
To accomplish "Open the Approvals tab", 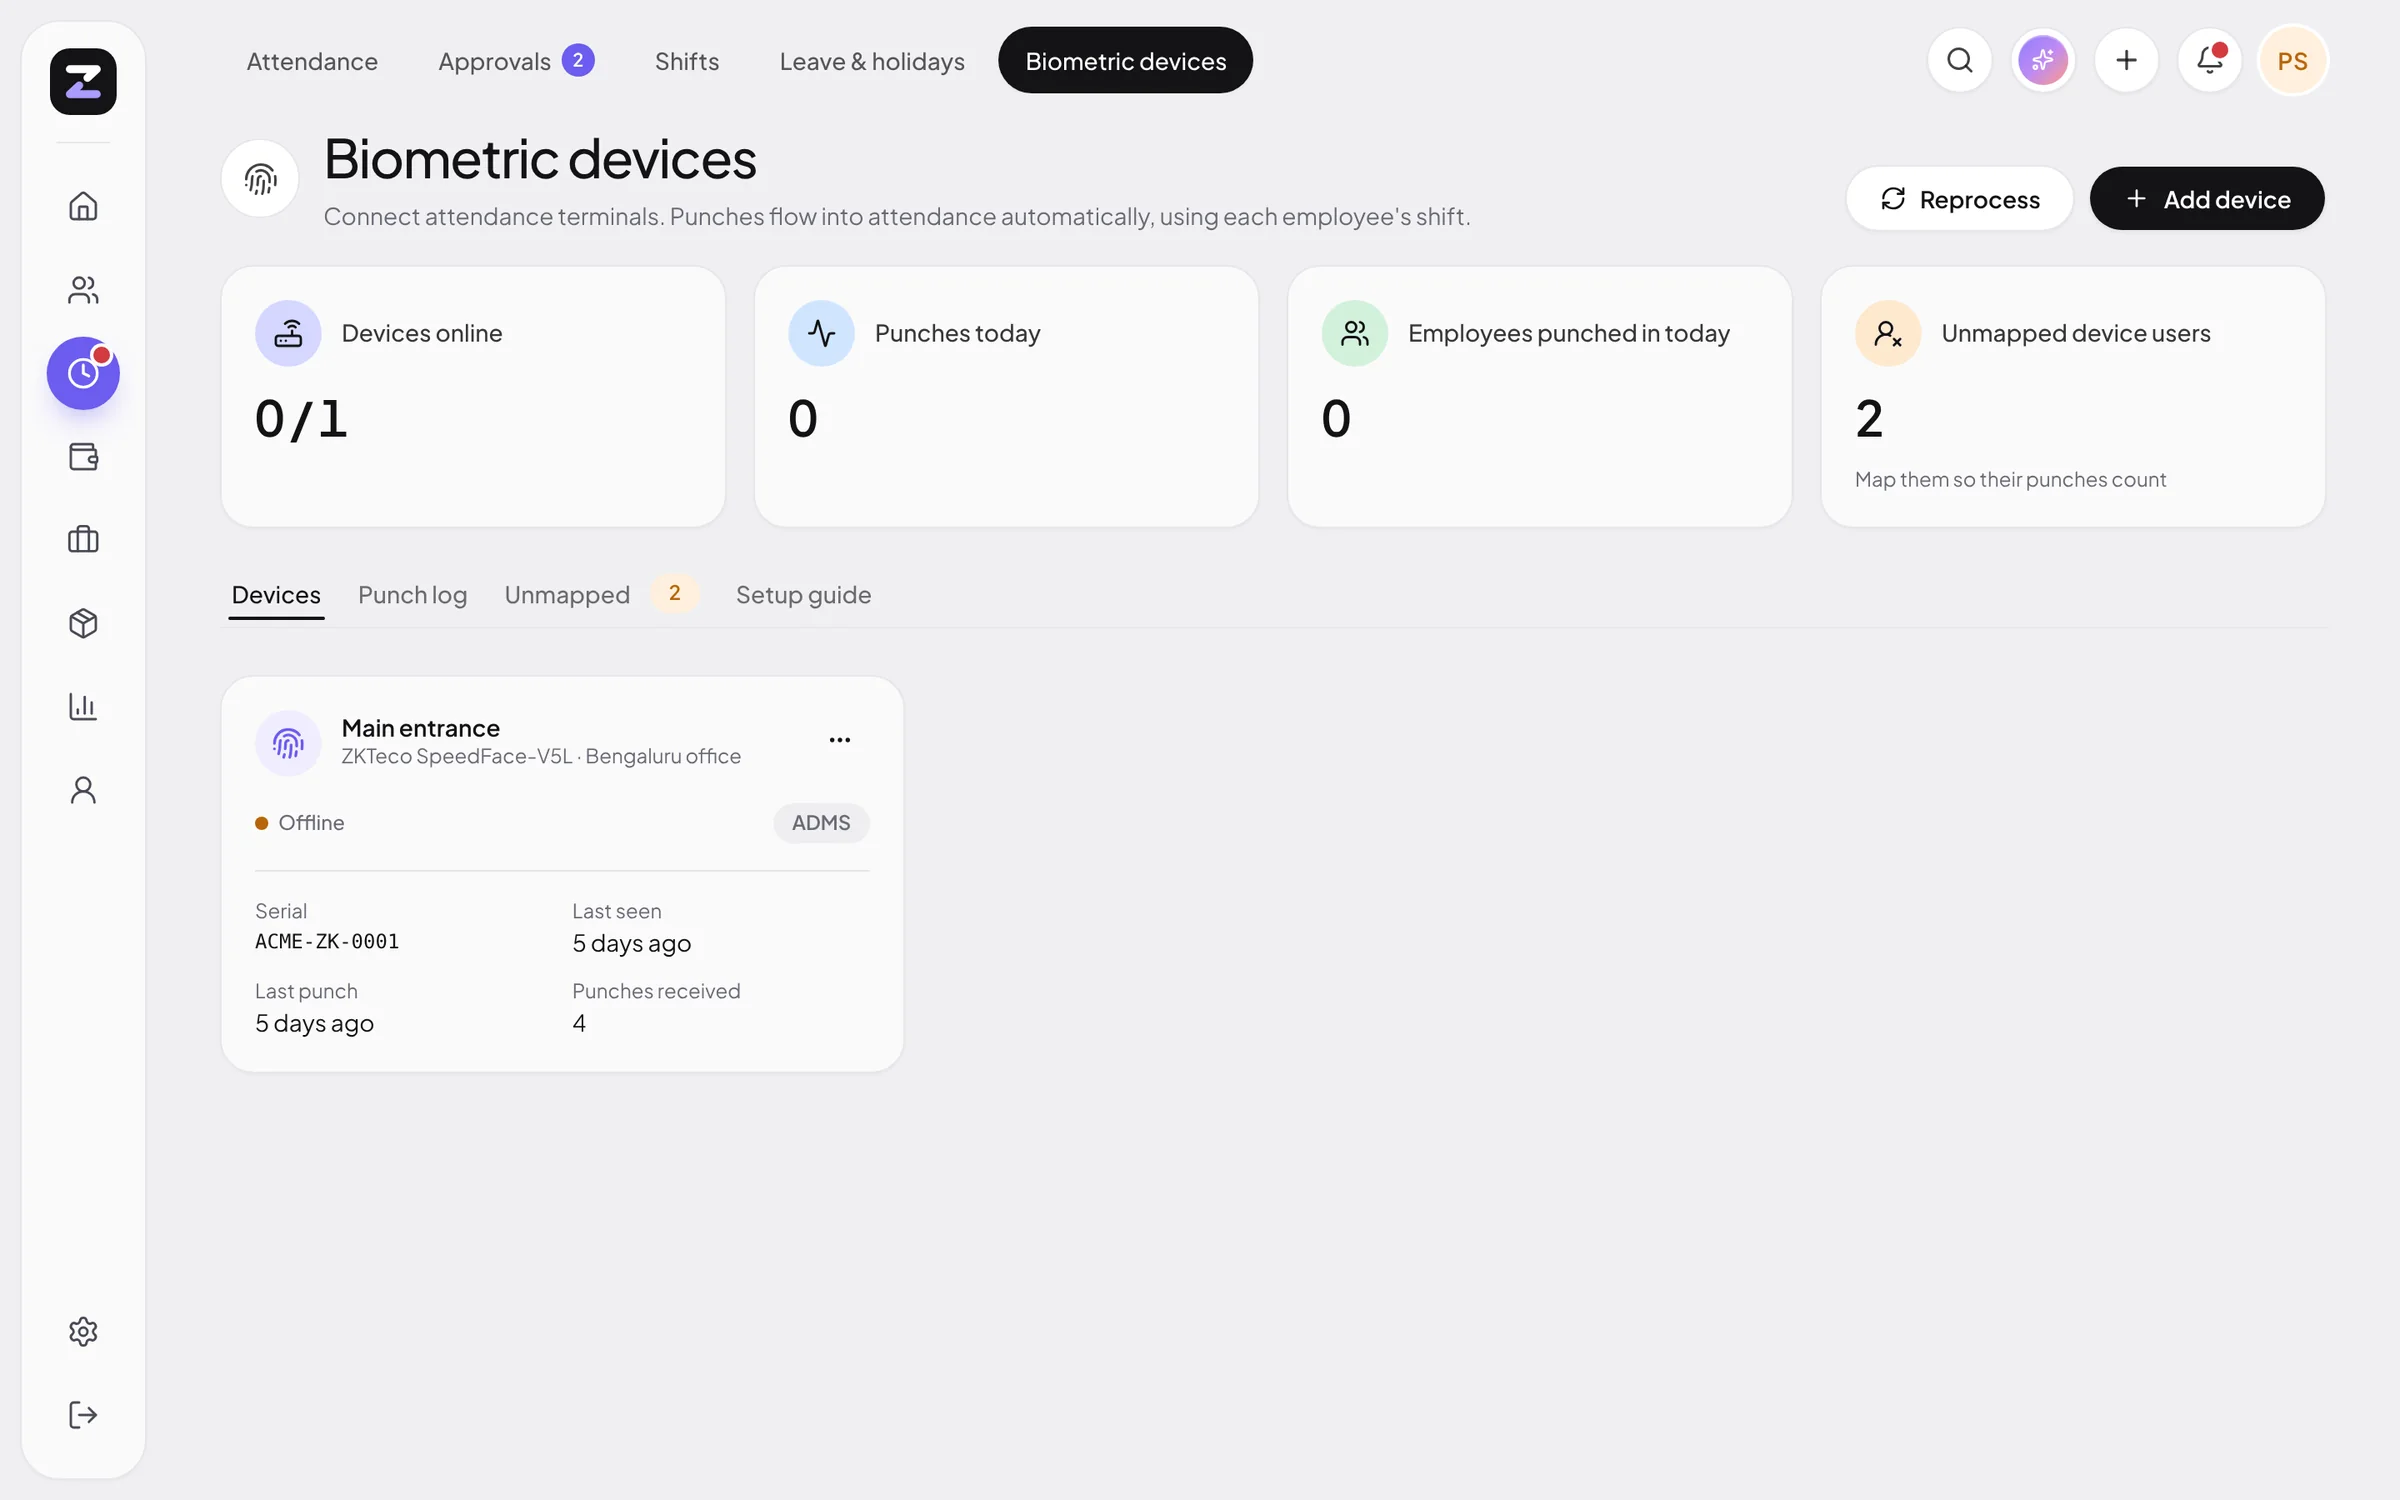I will click(x=516, y=61).
